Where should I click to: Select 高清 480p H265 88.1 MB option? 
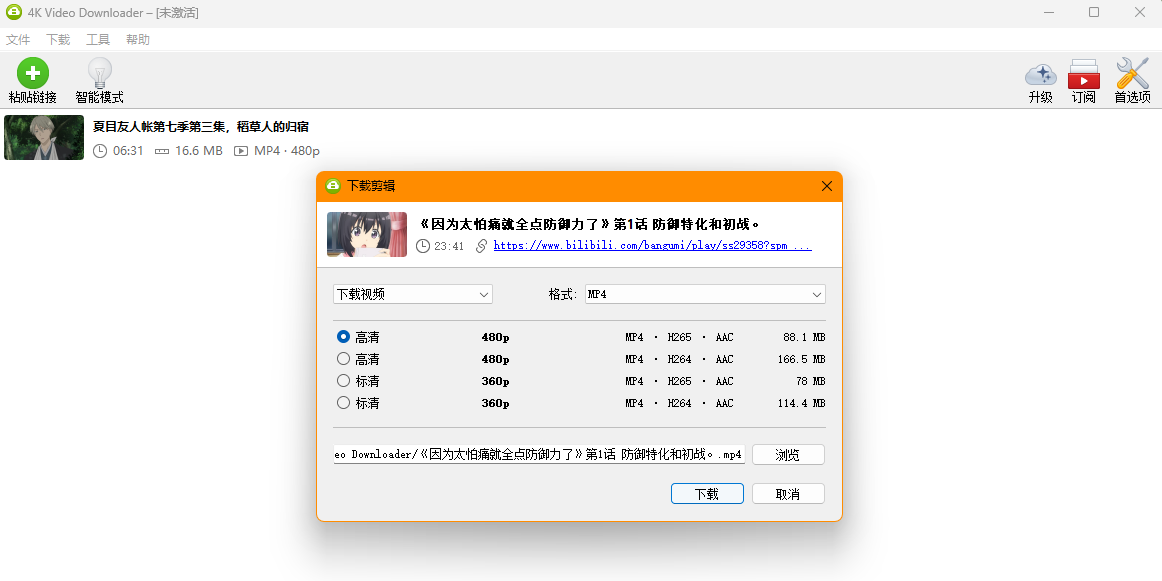(344, 337)
